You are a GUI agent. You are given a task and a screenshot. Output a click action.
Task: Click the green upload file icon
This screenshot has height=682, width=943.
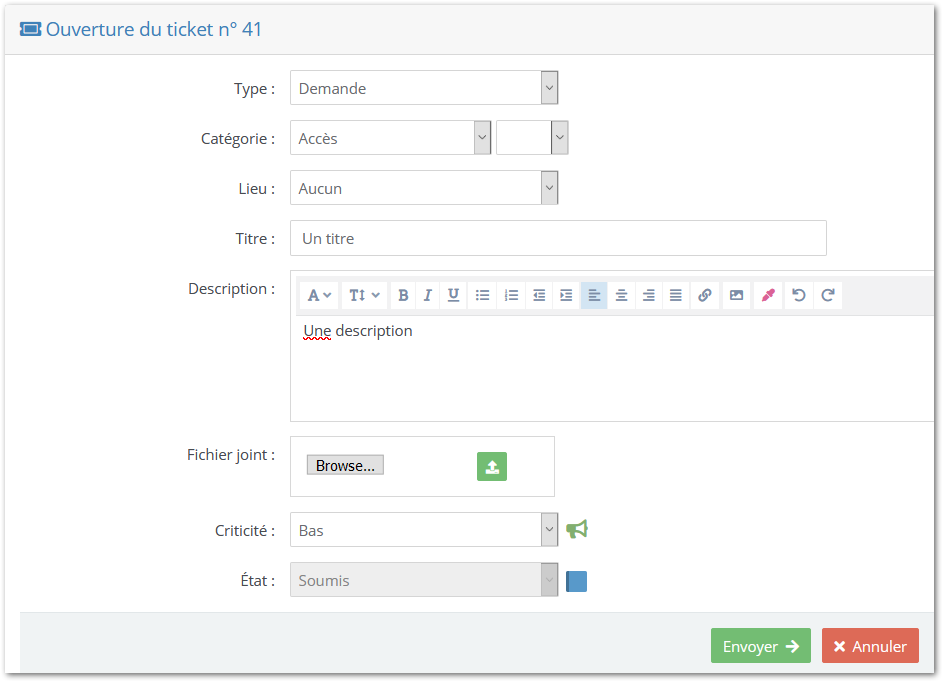point(492,467)
